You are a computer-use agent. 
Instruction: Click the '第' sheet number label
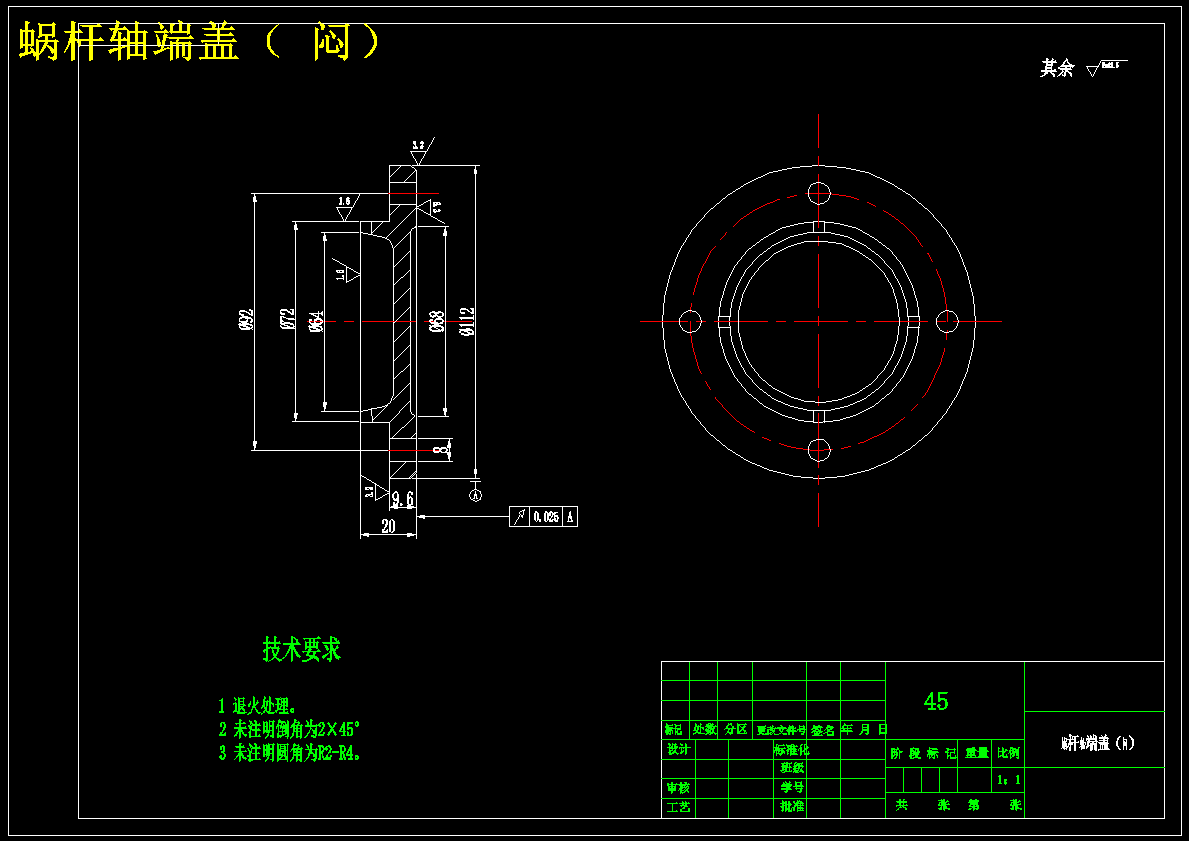[x=974, y=805]
